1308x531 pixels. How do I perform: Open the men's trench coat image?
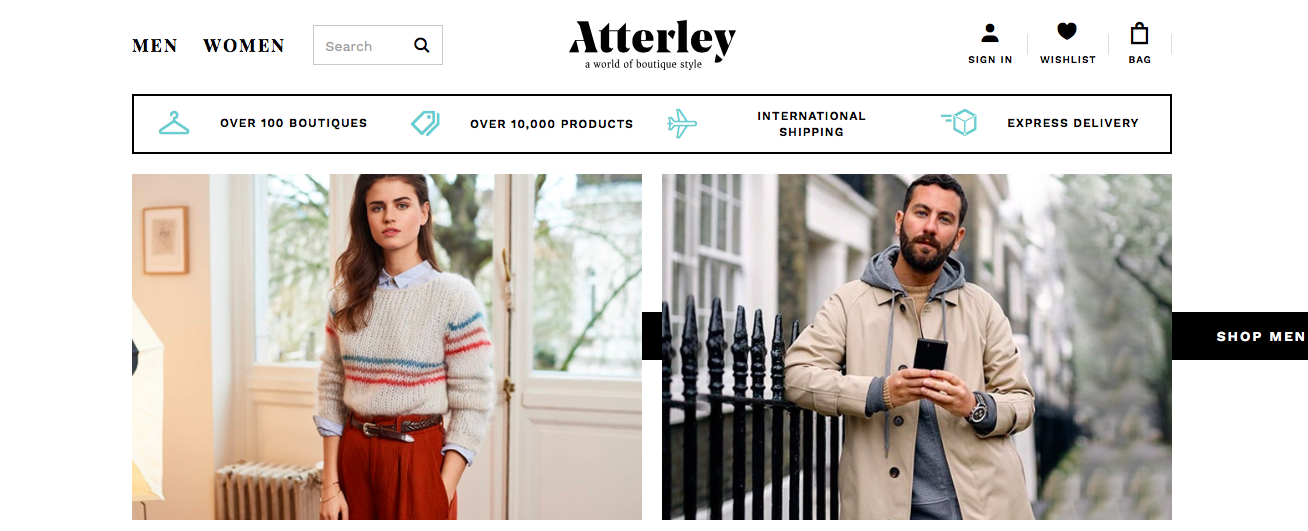click(917, 347)
